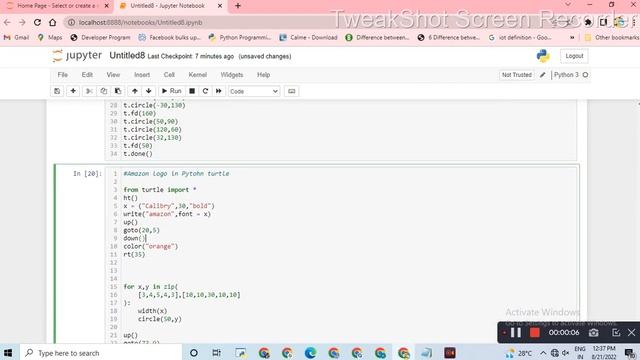
Task: Copy selected cells icon
Action: pyautogui.click(x=104, y=91)
